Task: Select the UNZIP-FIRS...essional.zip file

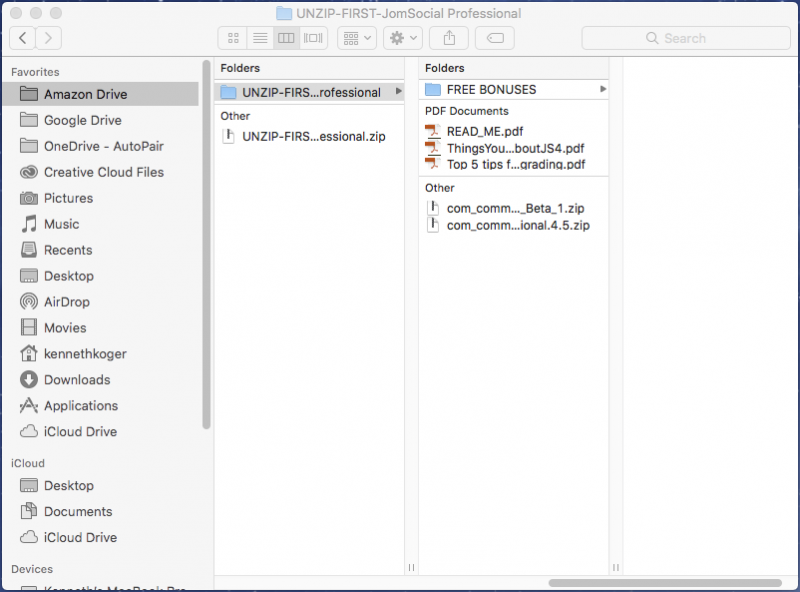Action: pyautogui.click(x=309, y=136)
